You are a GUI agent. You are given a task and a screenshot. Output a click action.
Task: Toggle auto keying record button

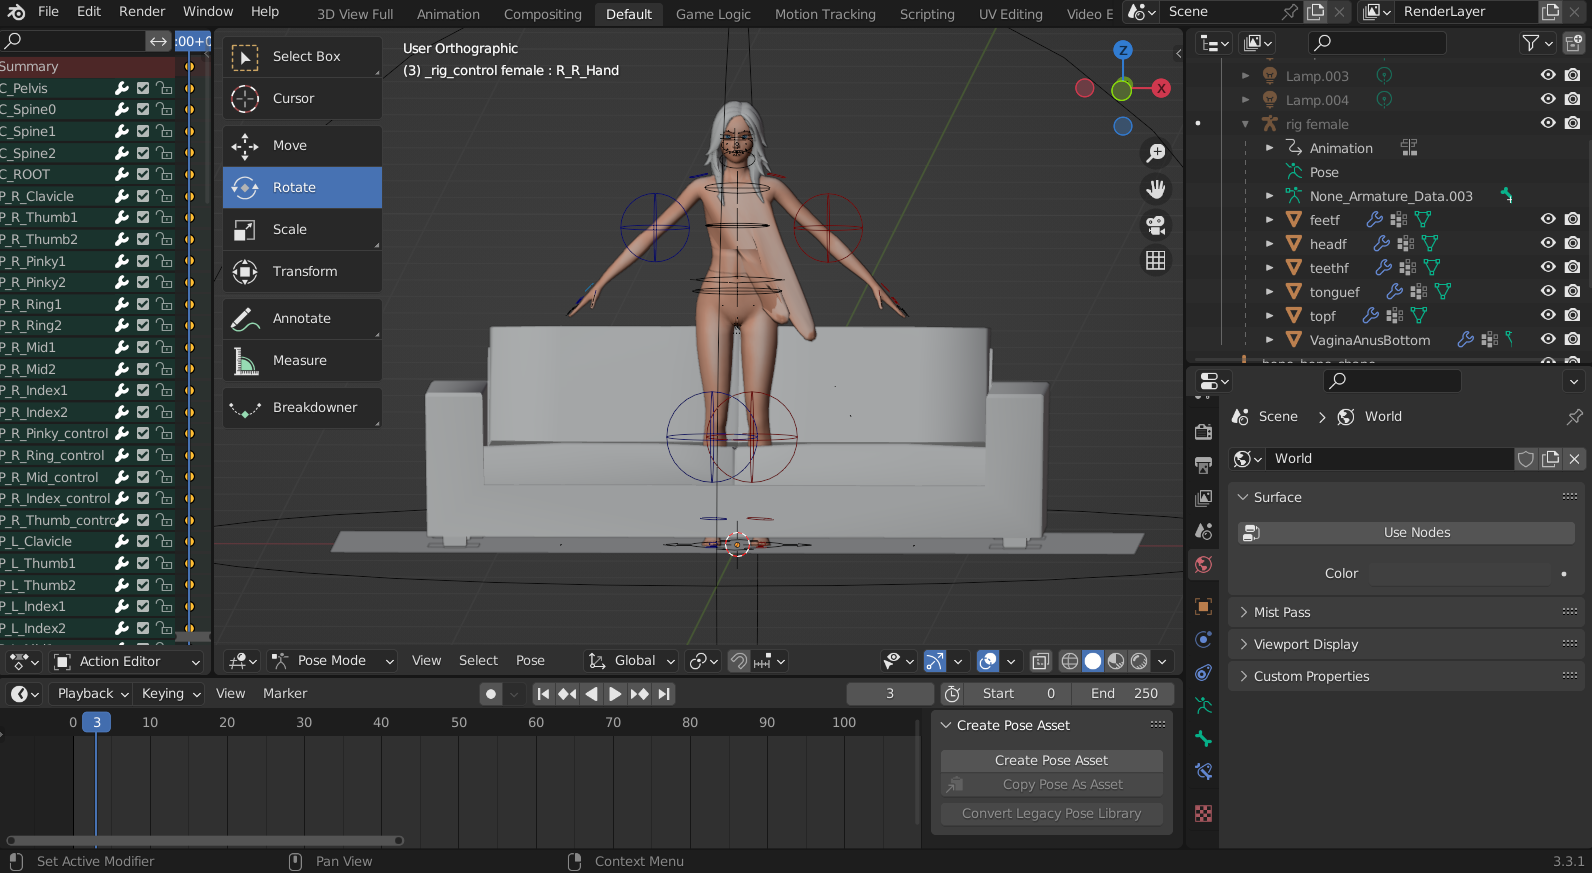coord(490,694)
